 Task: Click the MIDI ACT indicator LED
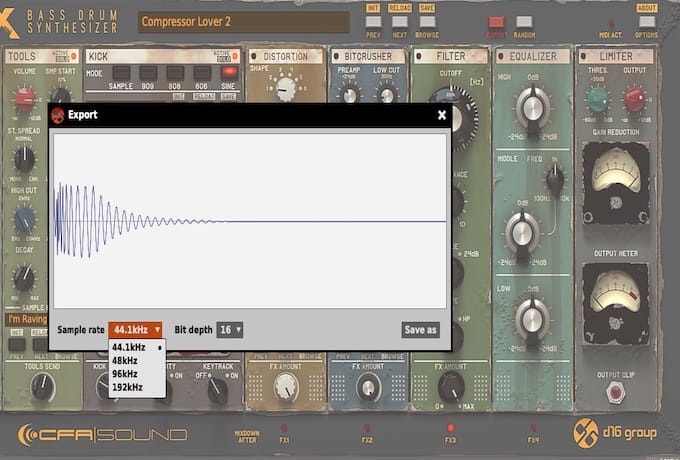click(611, 22)
